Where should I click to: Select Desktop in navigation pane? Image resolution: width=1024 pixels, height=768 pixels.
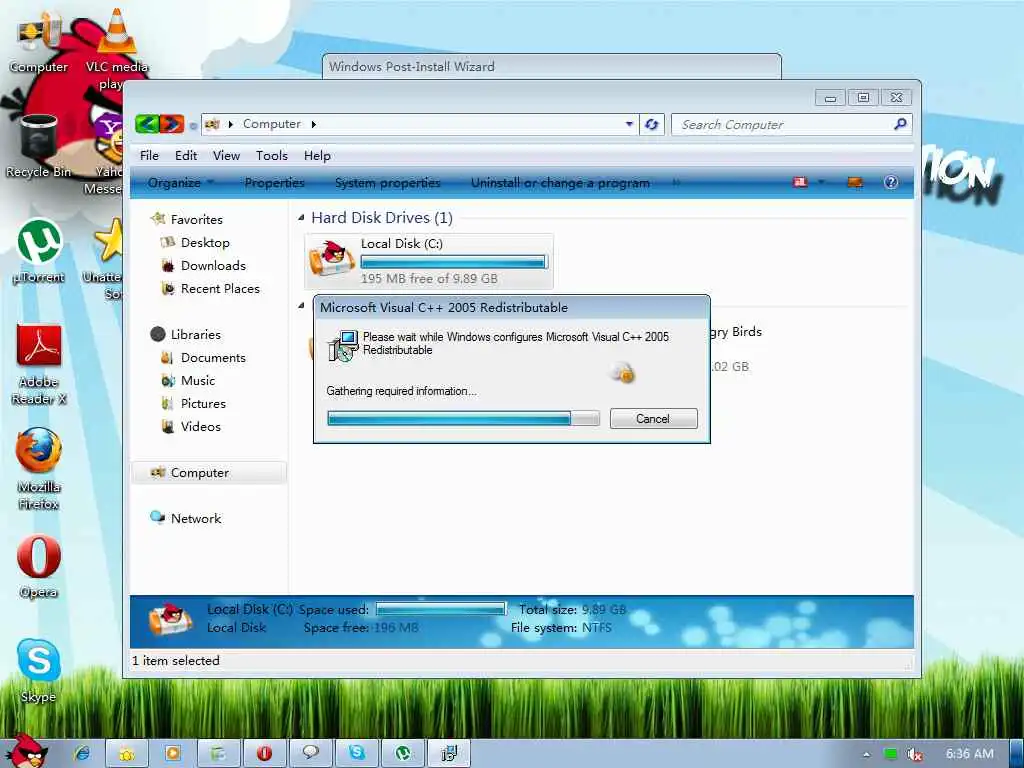coord(204,242)
